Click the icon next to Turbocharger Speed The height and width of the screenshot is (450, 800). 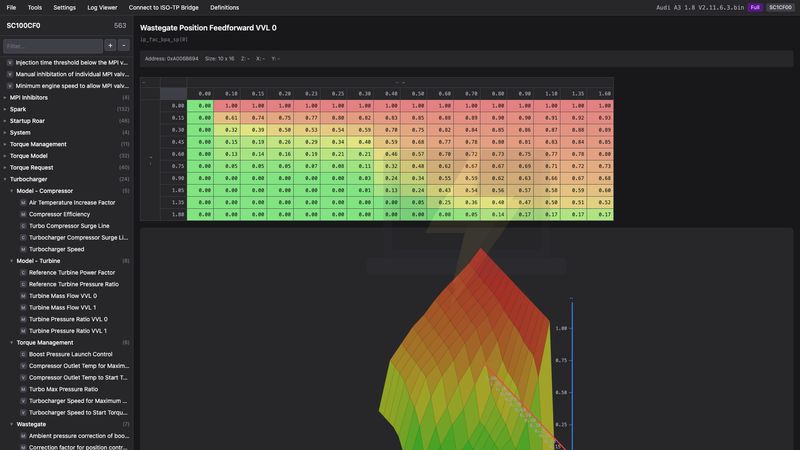[23, 249]
